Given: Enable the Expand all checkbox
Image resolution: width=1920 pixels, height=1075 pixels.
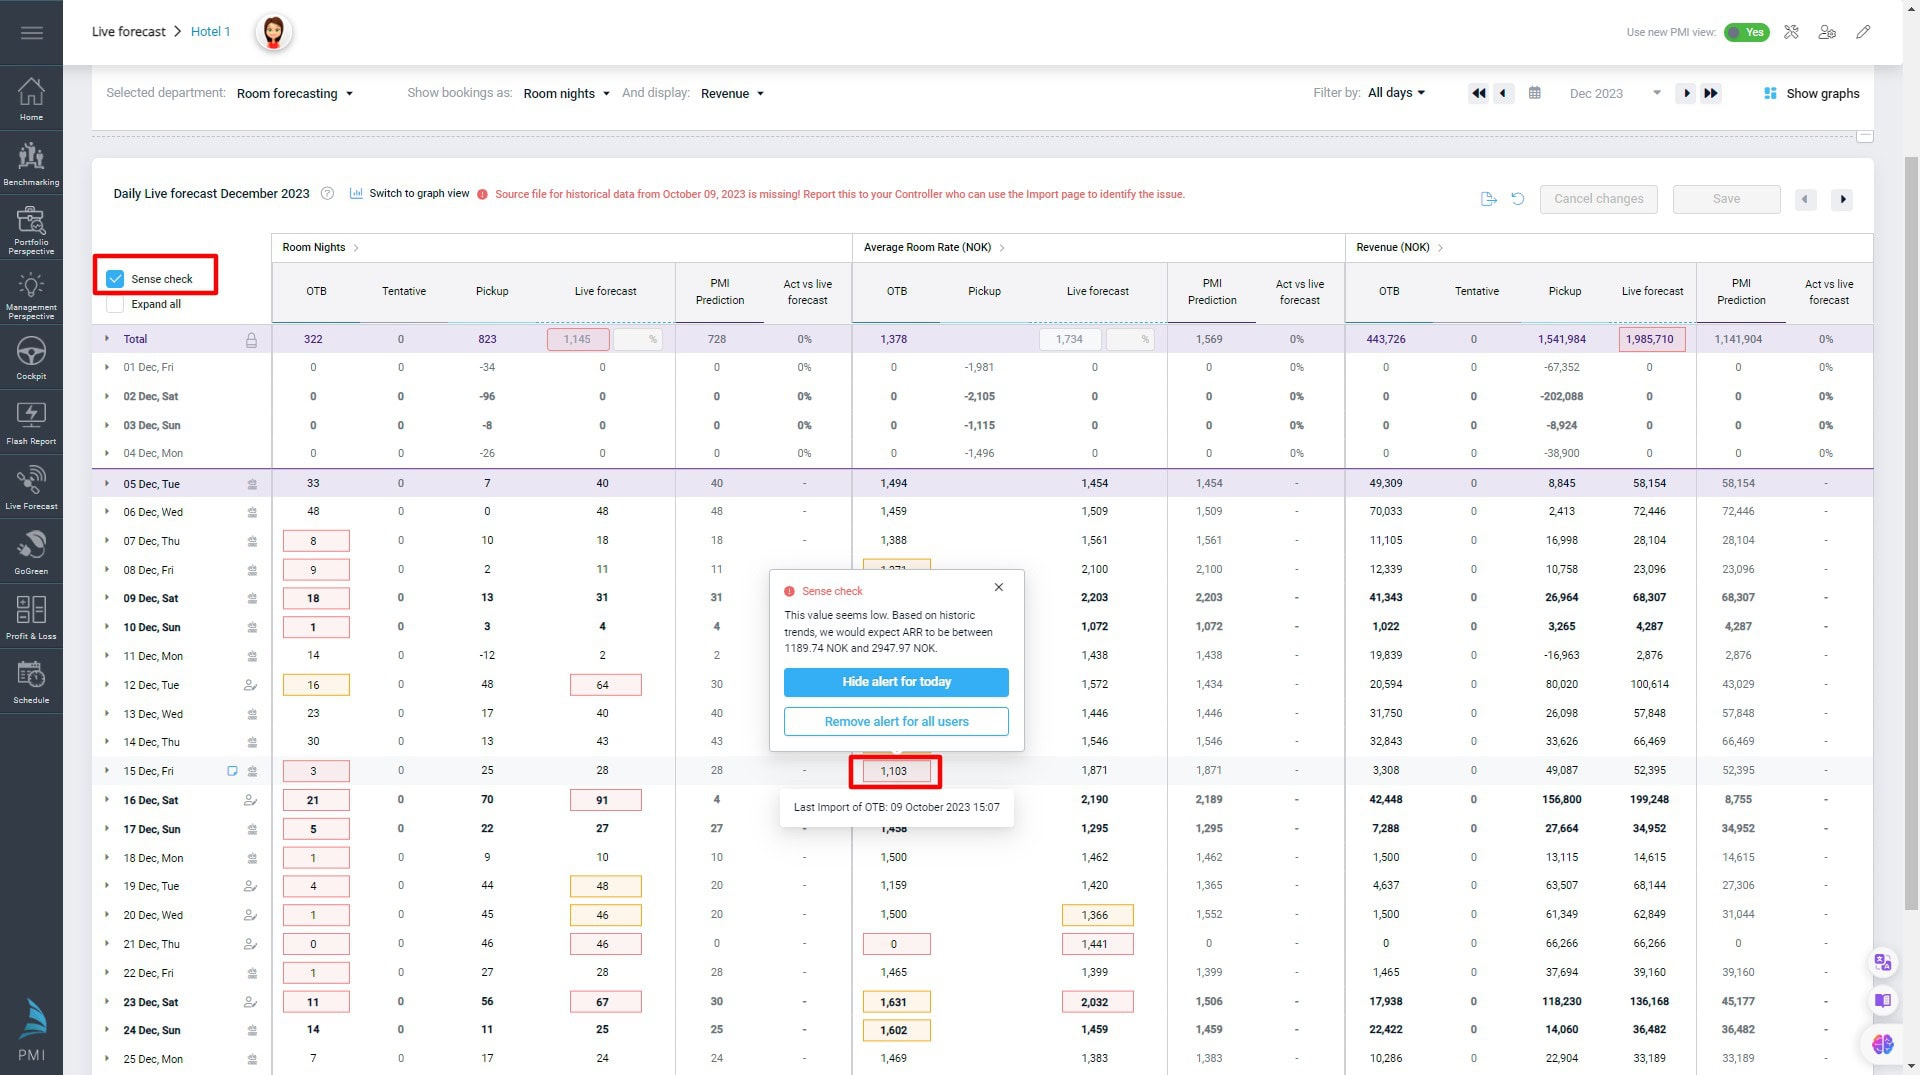Looking at the screenshot, I should [x=115, y=304].
